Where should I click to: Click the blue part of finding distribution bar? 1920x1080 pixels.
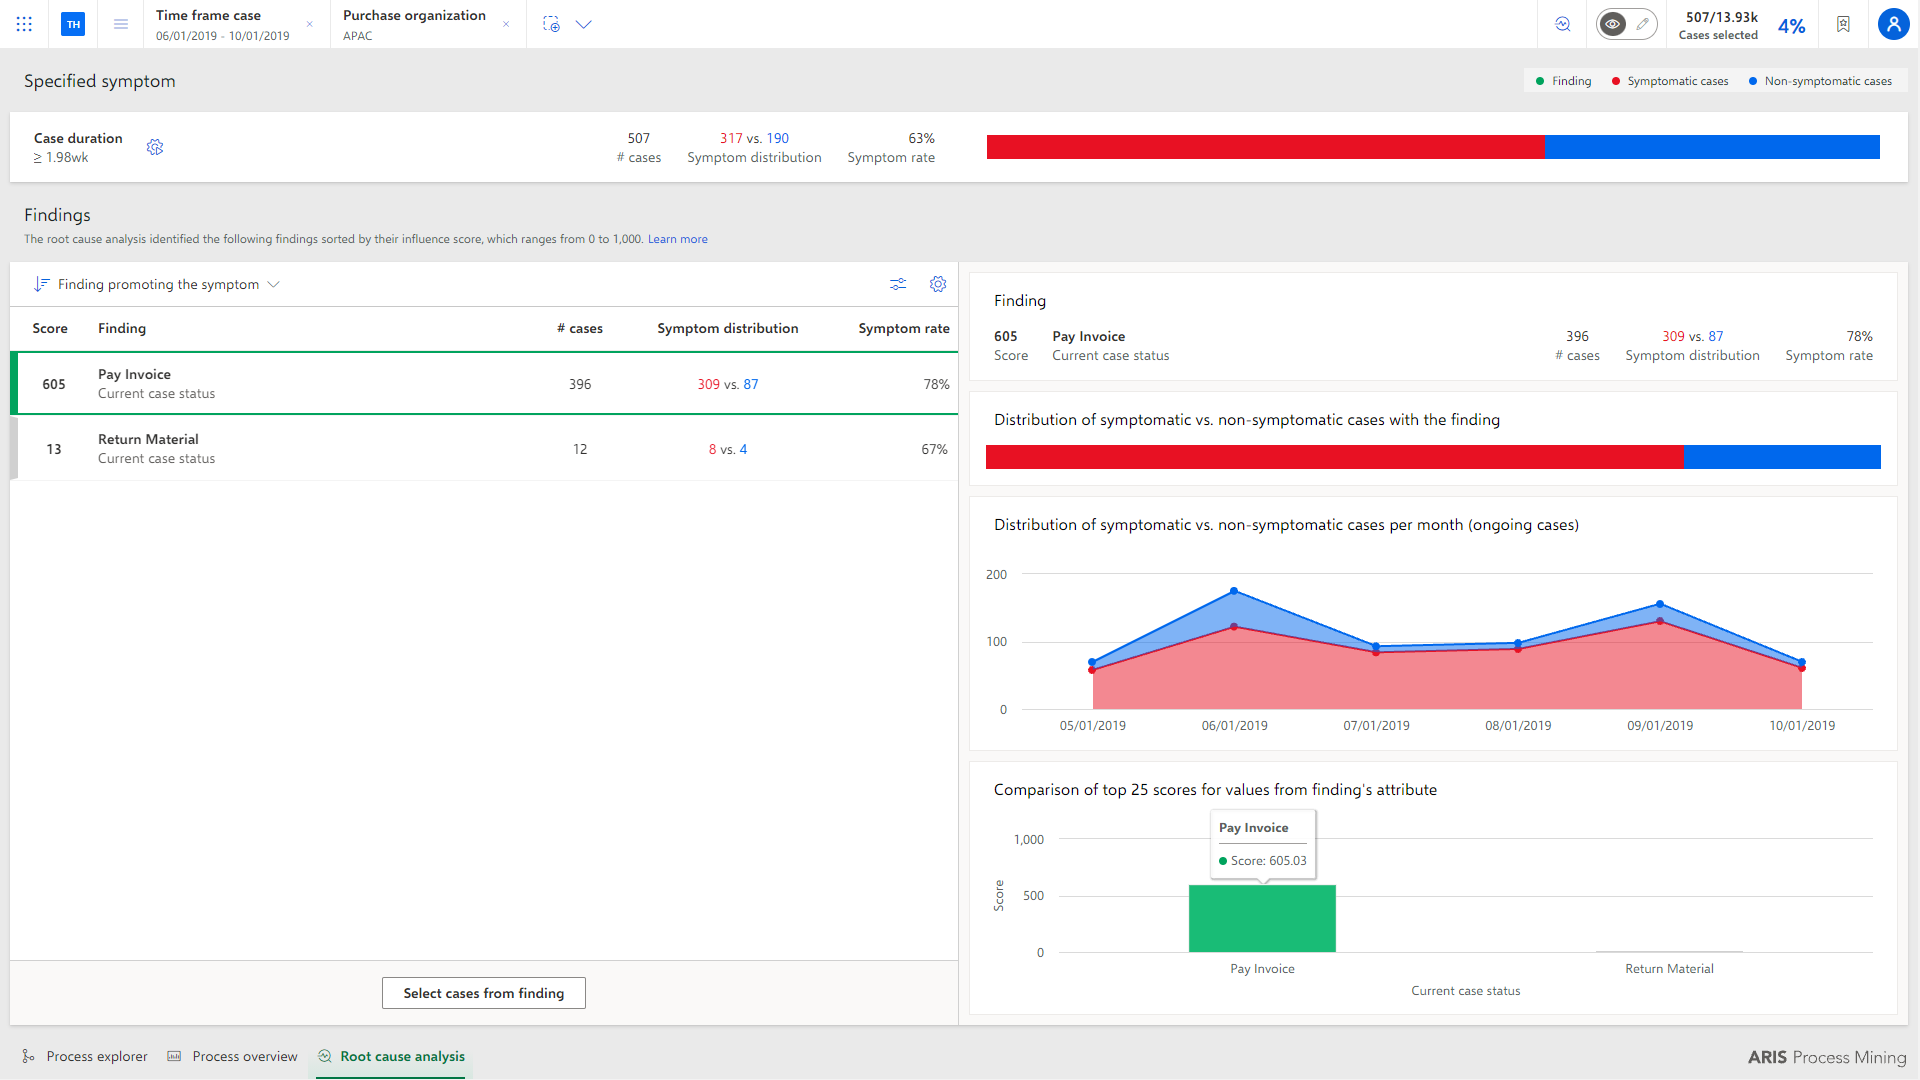click(1782, 457)
